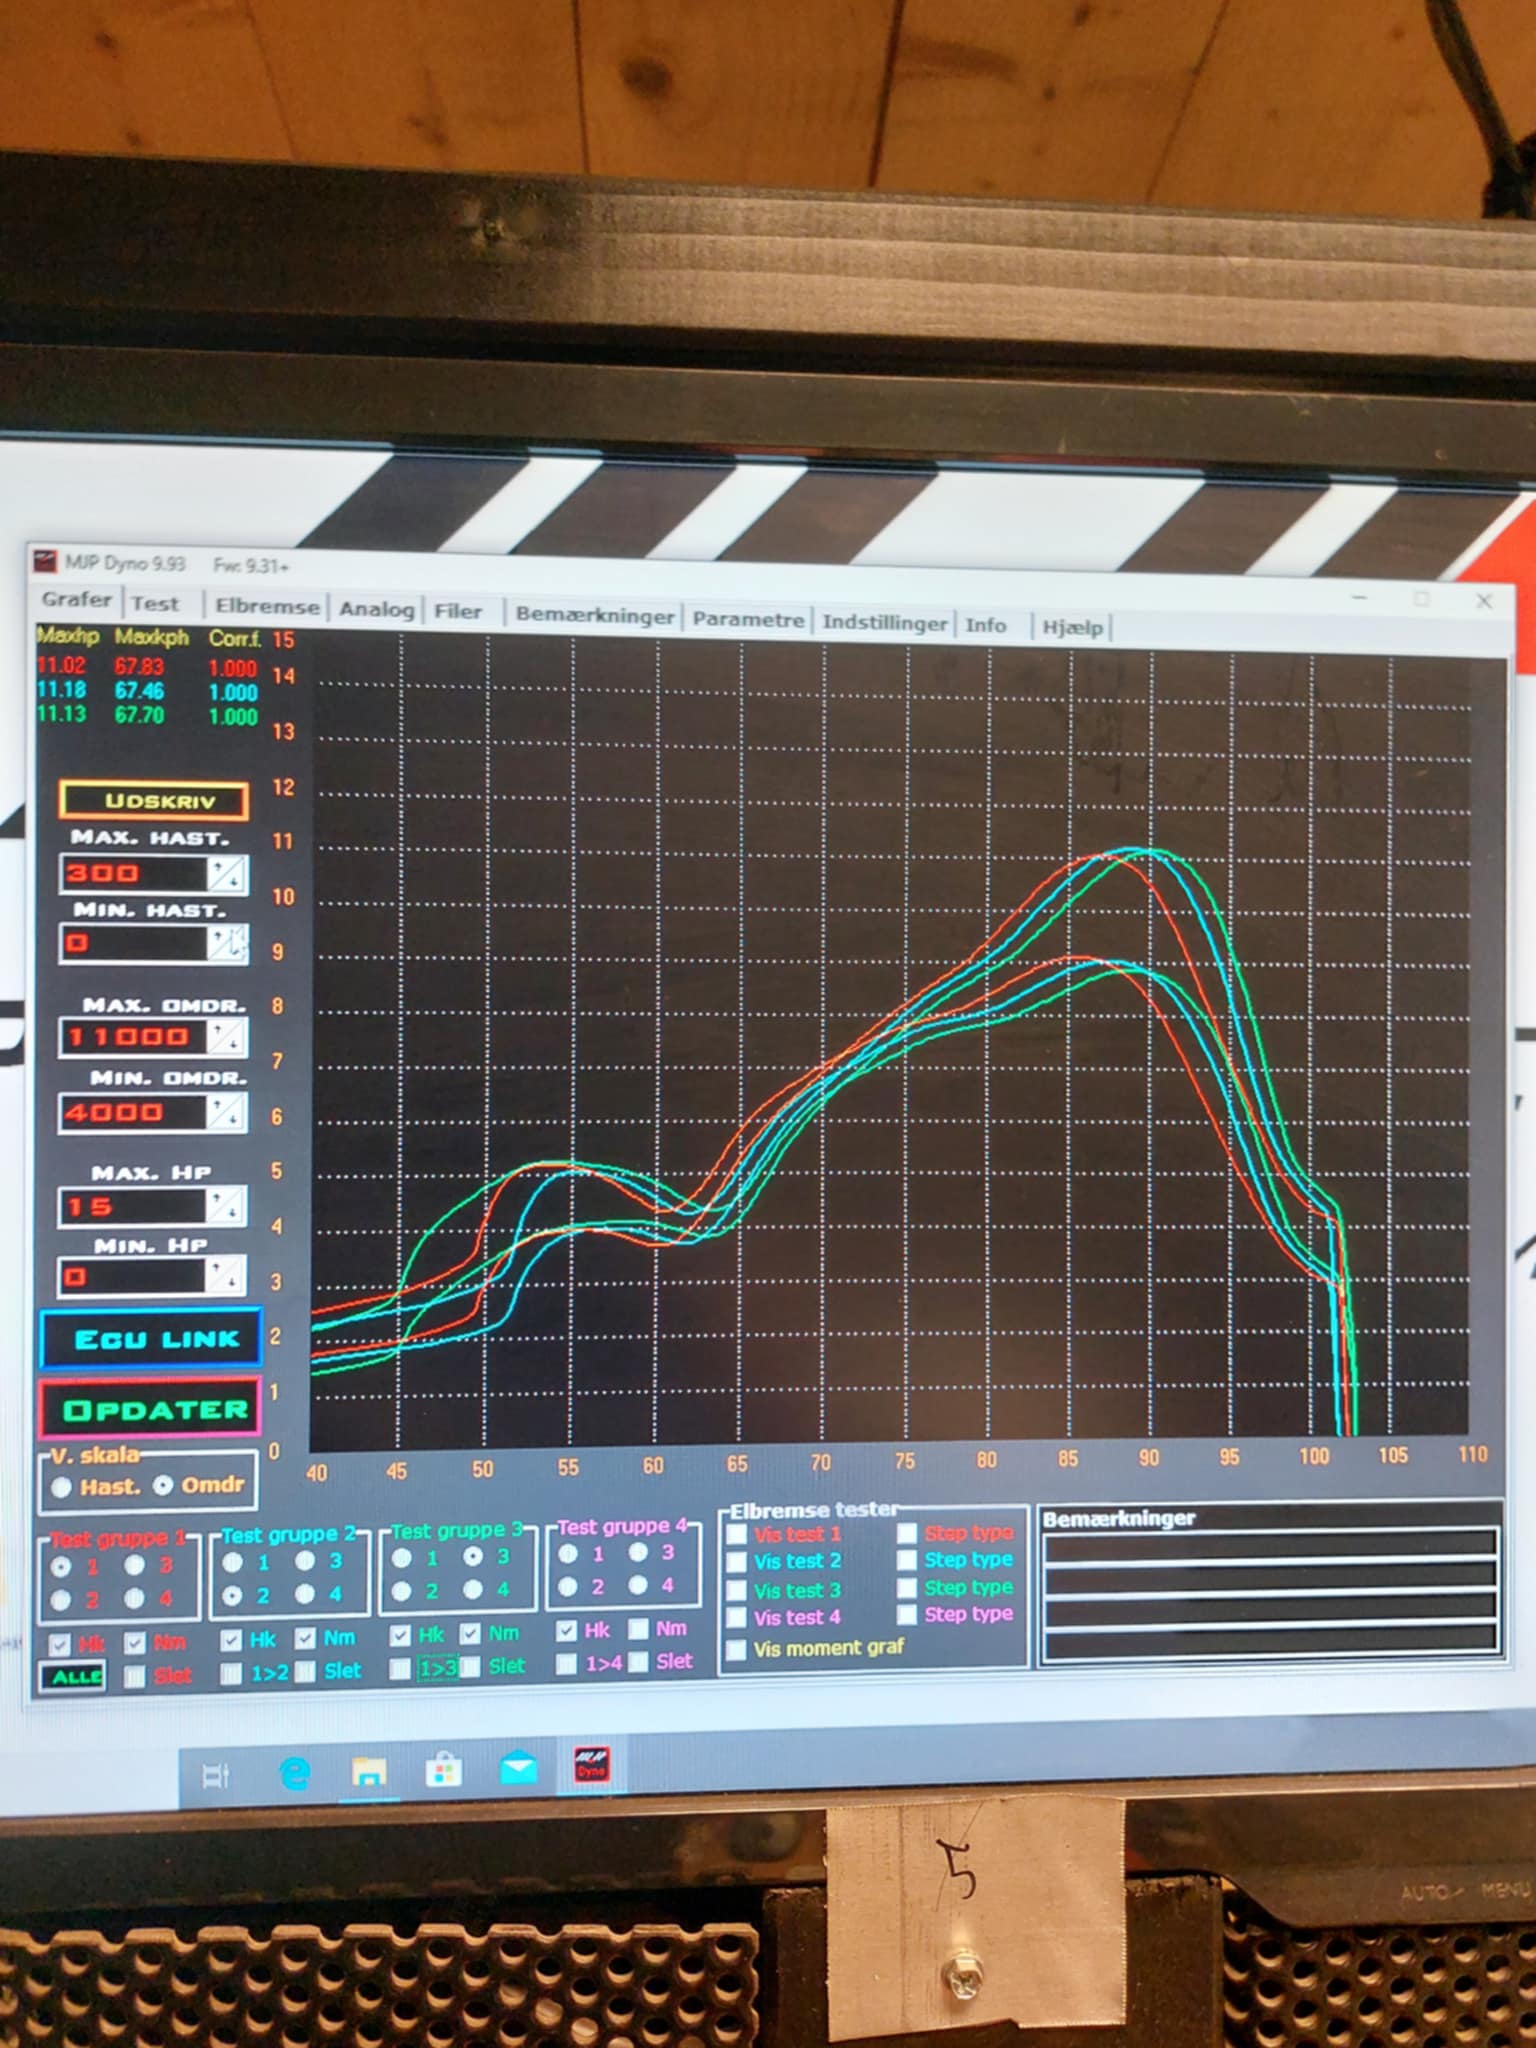Launch Microsoft Store from the taskbar
This screenshot has width=1536, height=2048.
[443, 1772]
